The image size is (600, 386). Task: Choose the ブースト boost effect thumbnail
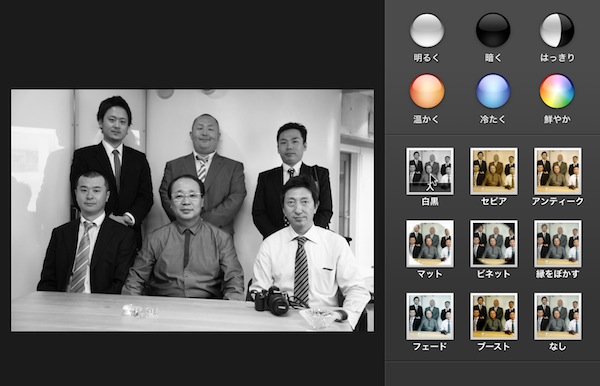click(x=494, y=316)
